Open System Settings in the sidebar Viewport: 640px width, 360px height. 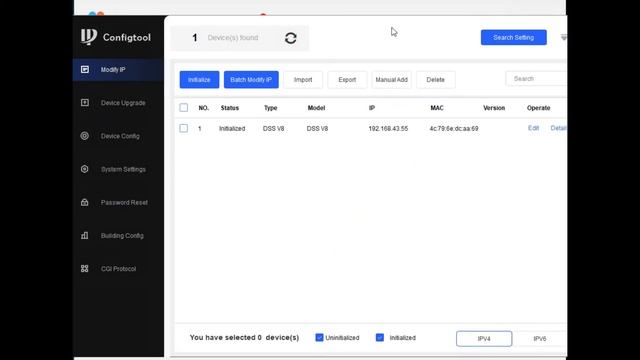click(123, 169)
